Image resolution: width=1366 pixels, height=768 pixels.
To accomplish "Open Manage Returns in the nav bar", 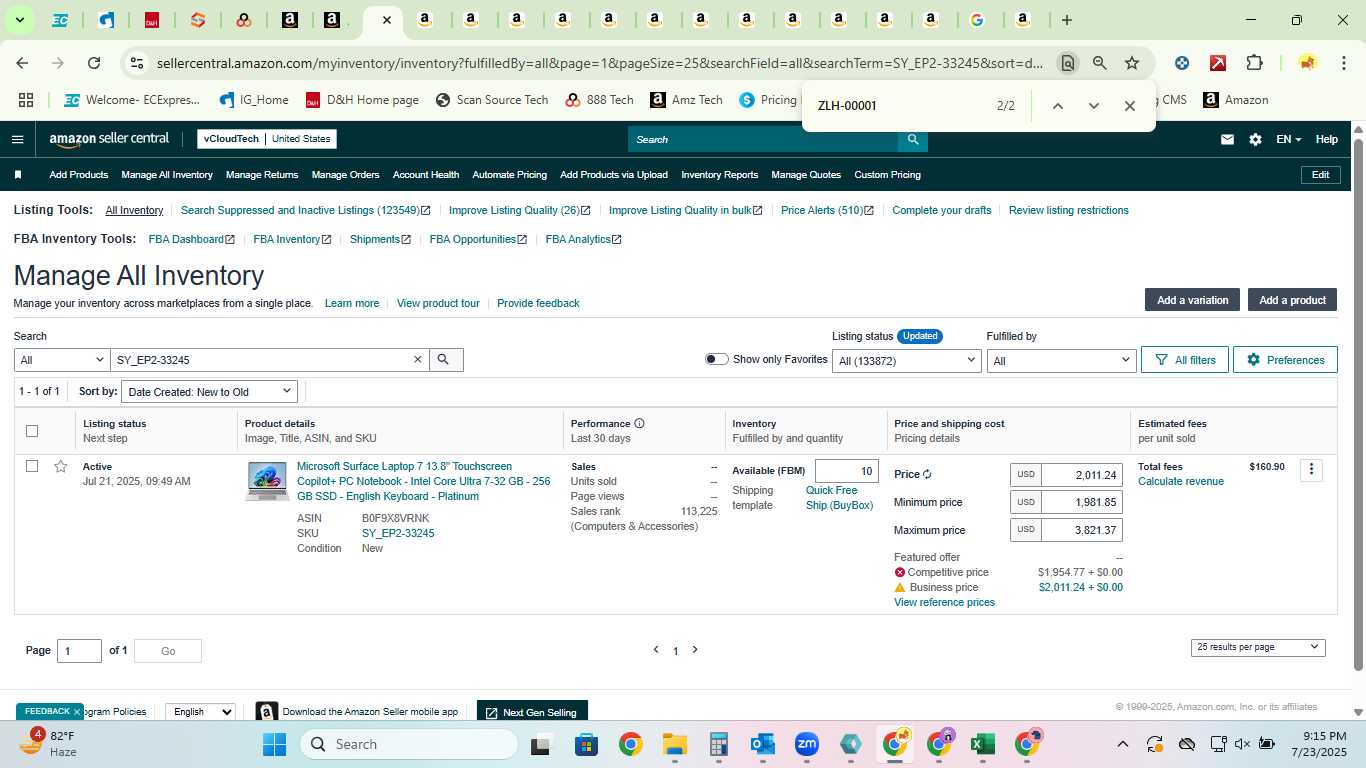I will [262, 175].
